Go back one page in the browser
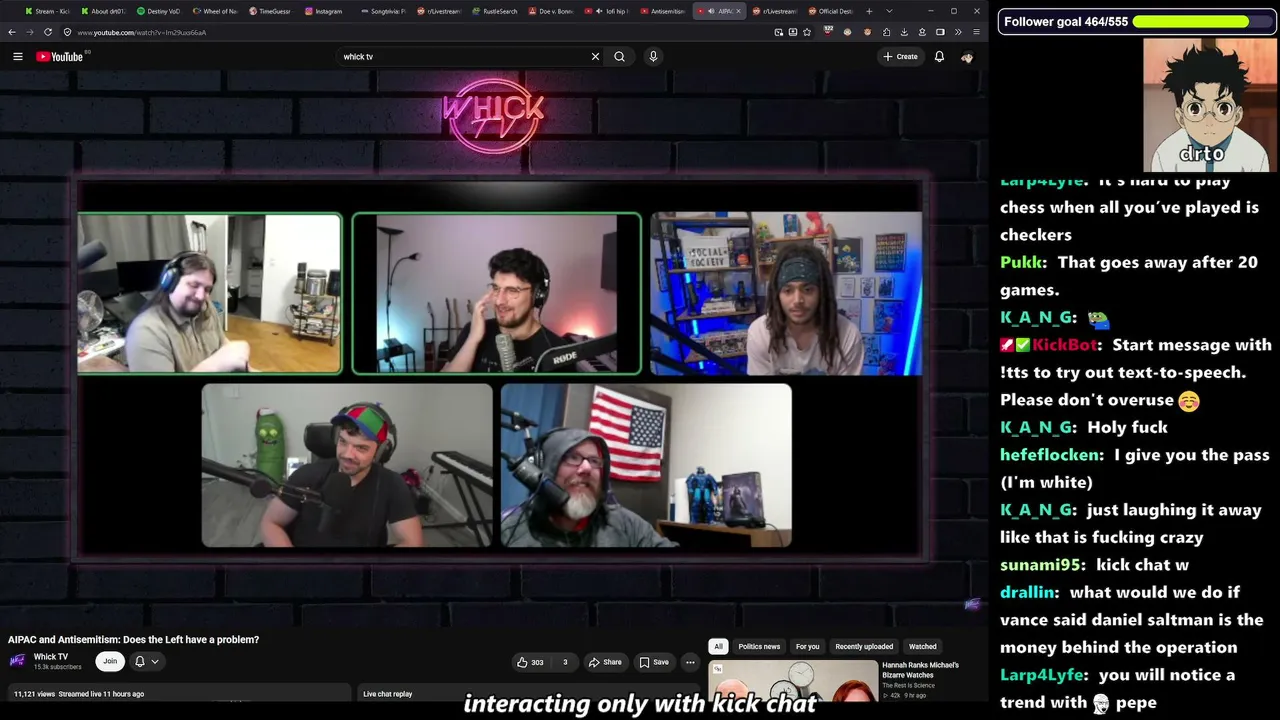Viewport: 1280px width, 720px height. (12, 32)
